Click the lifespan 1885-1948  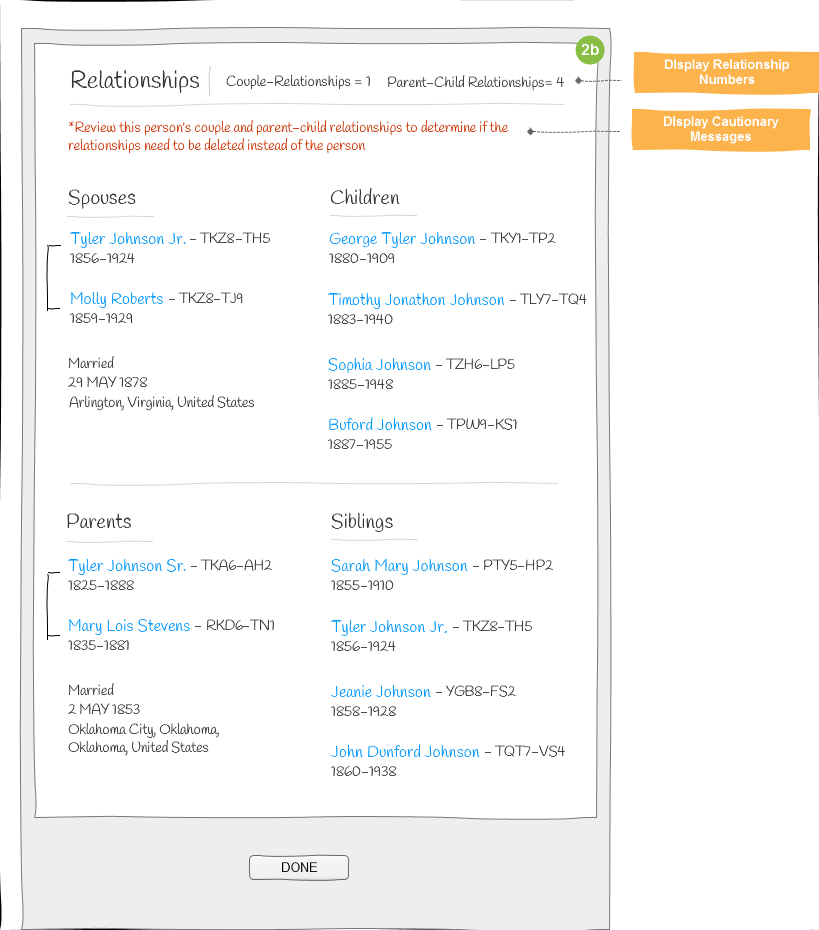361,384
